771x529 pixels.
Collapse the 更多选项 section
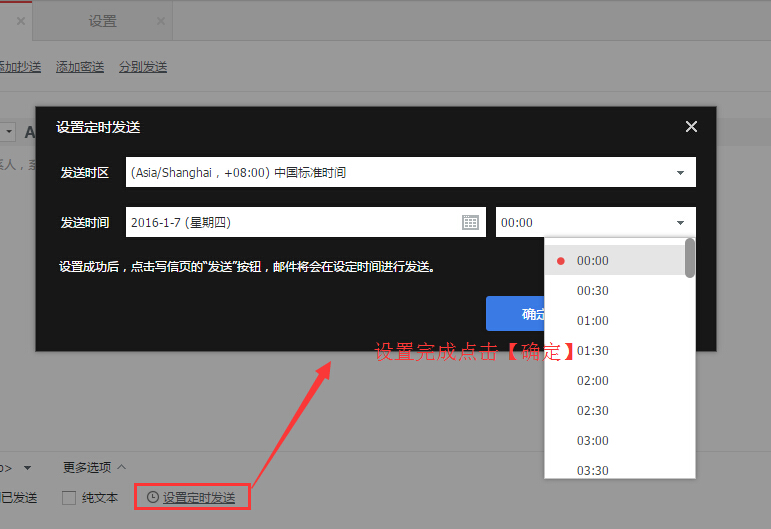click(95, 467)
